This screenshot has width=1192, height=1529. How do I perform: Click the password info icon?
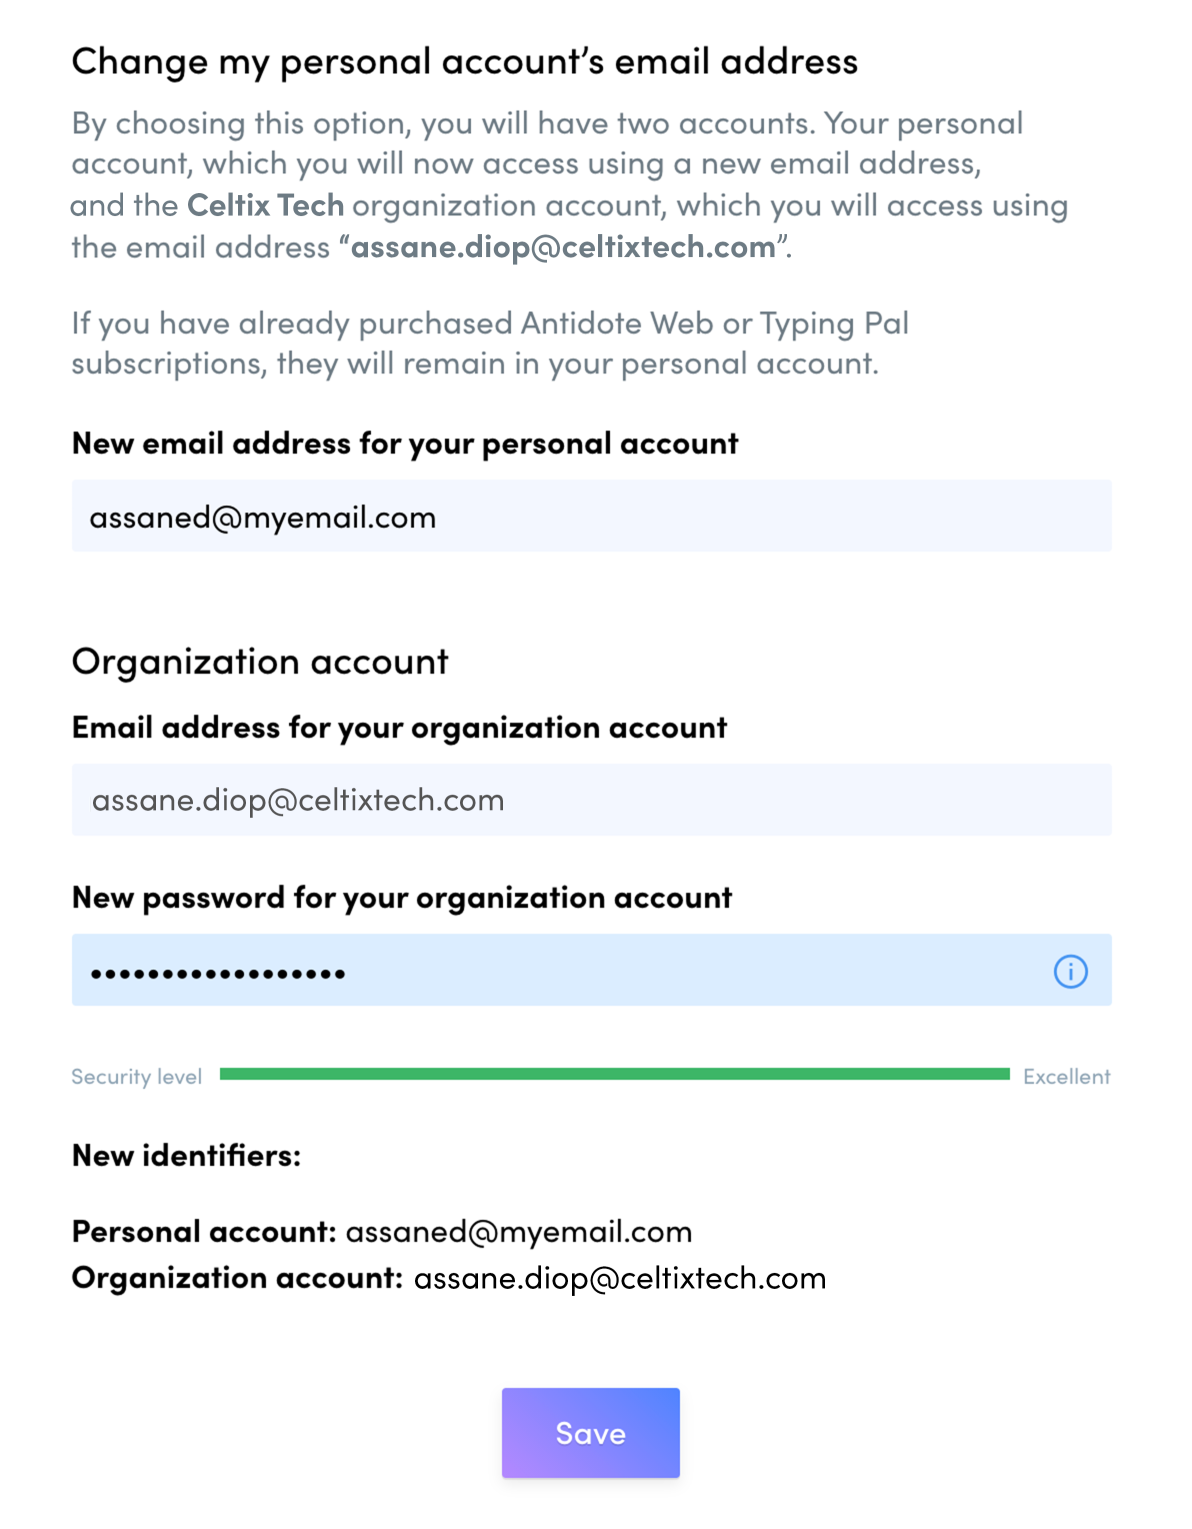click(1070, 971)
